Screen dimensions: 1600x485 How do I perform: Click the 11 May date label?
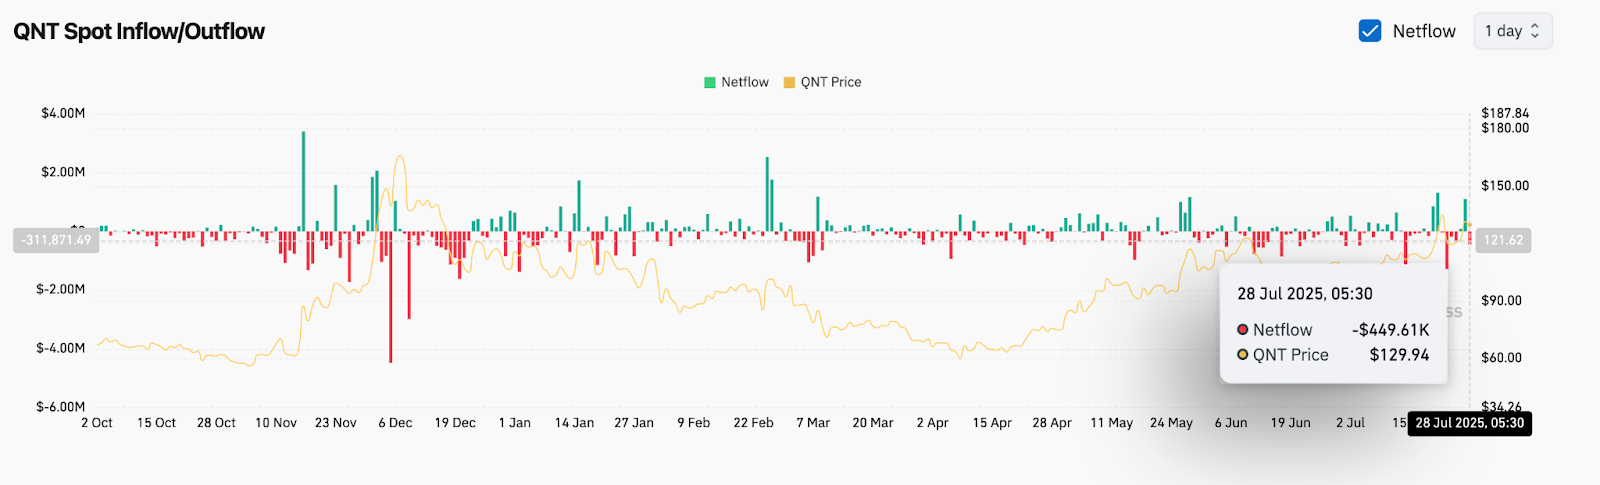[1112, 423]
